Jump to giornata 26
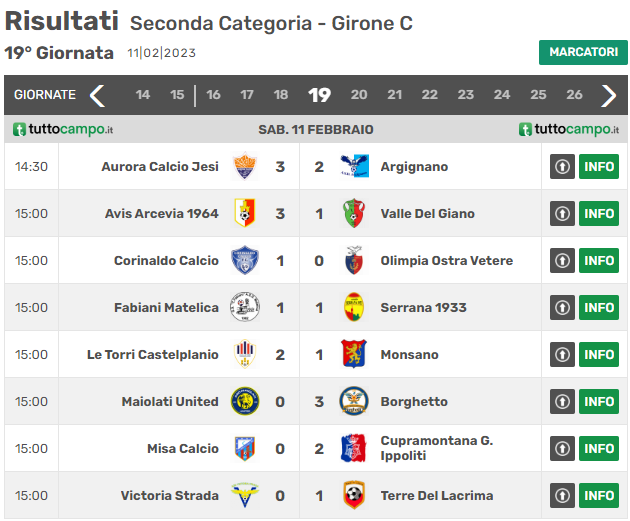This screenshot has height=521, width=630. (x=574, y=95)
